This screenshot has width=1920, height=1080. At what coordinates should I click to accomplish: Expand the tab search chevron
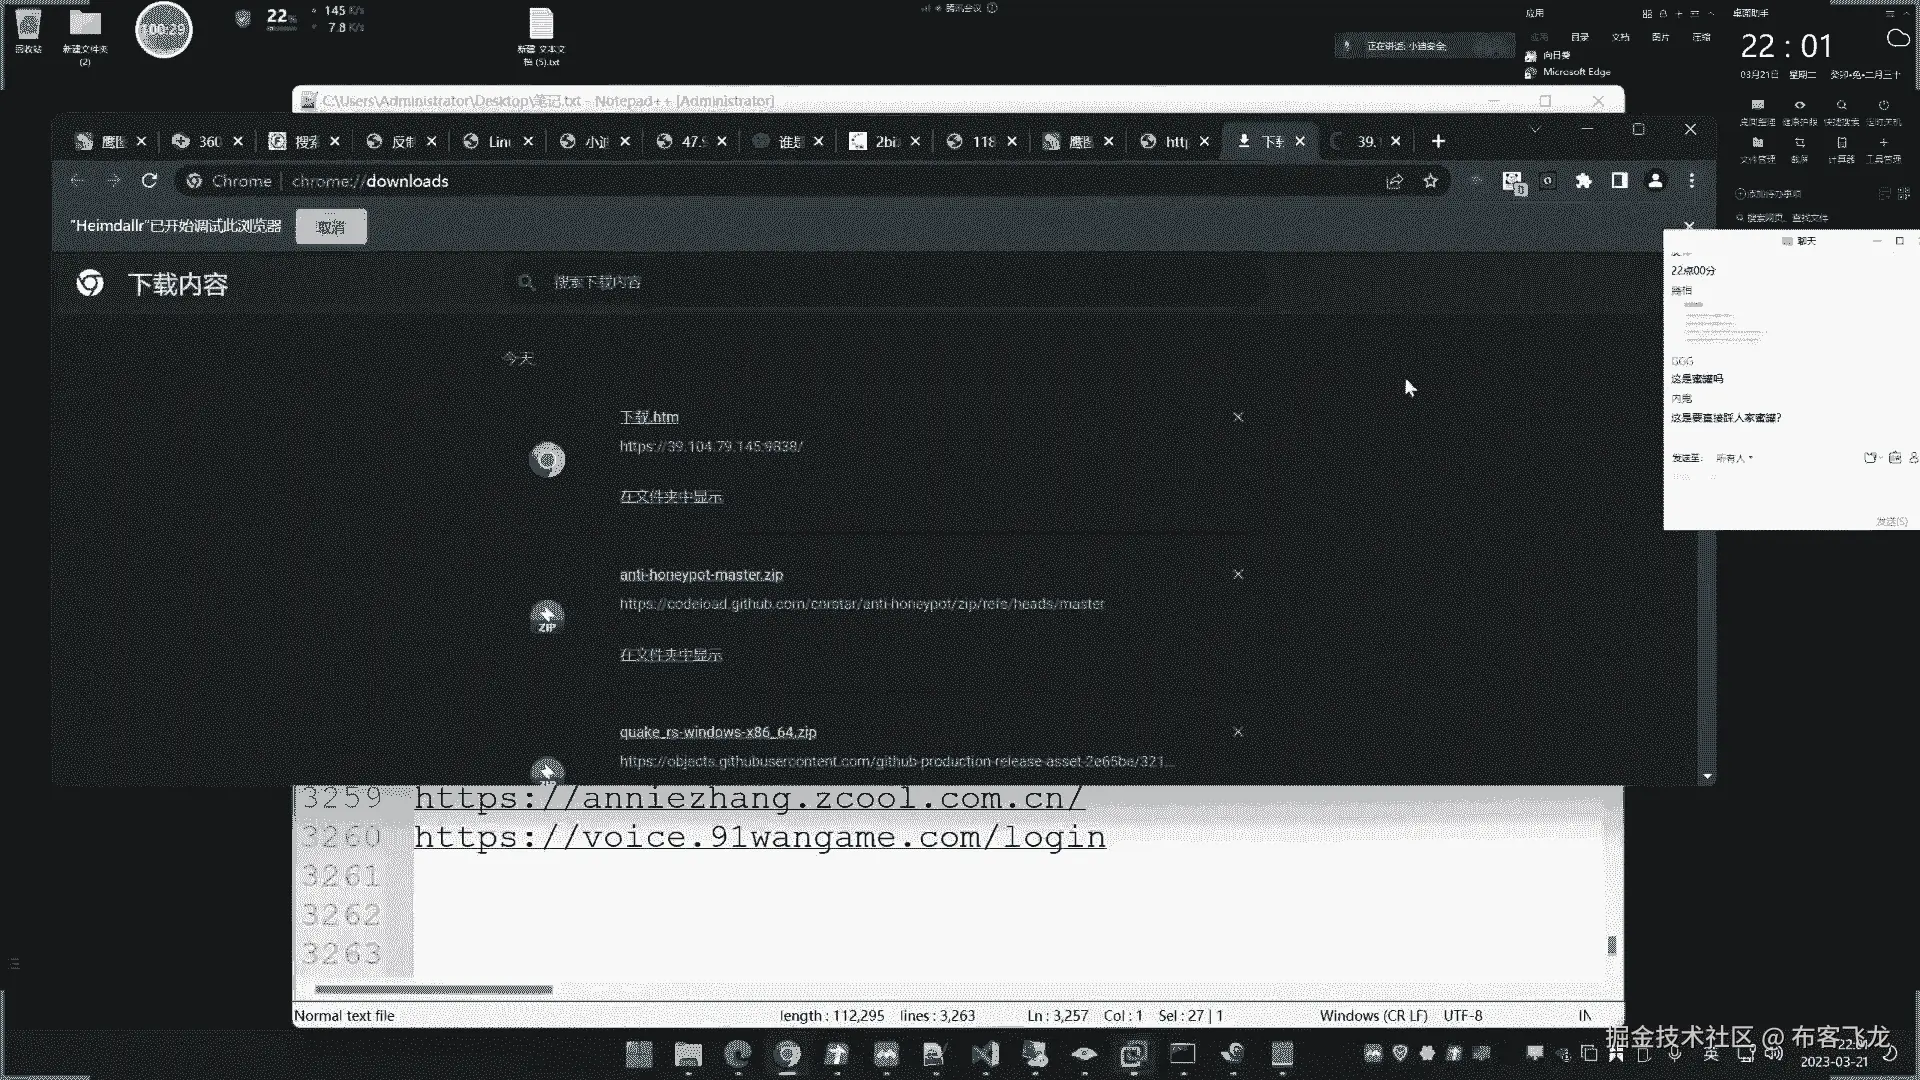(x=1535, y=129)
